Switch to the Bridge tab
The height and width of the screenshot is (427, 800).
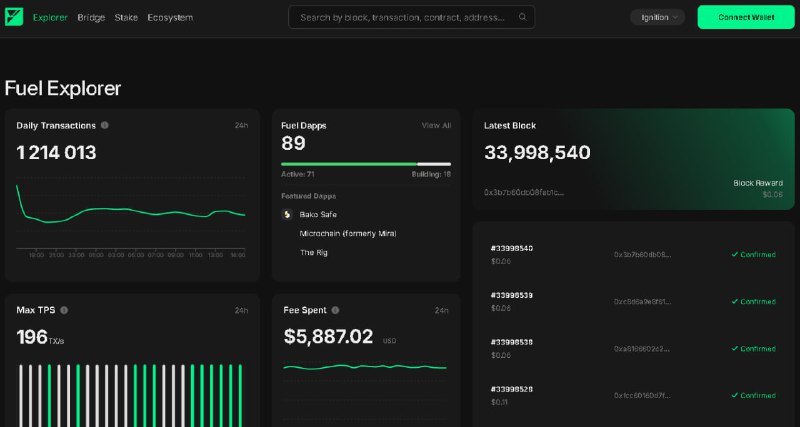[91, 18]
